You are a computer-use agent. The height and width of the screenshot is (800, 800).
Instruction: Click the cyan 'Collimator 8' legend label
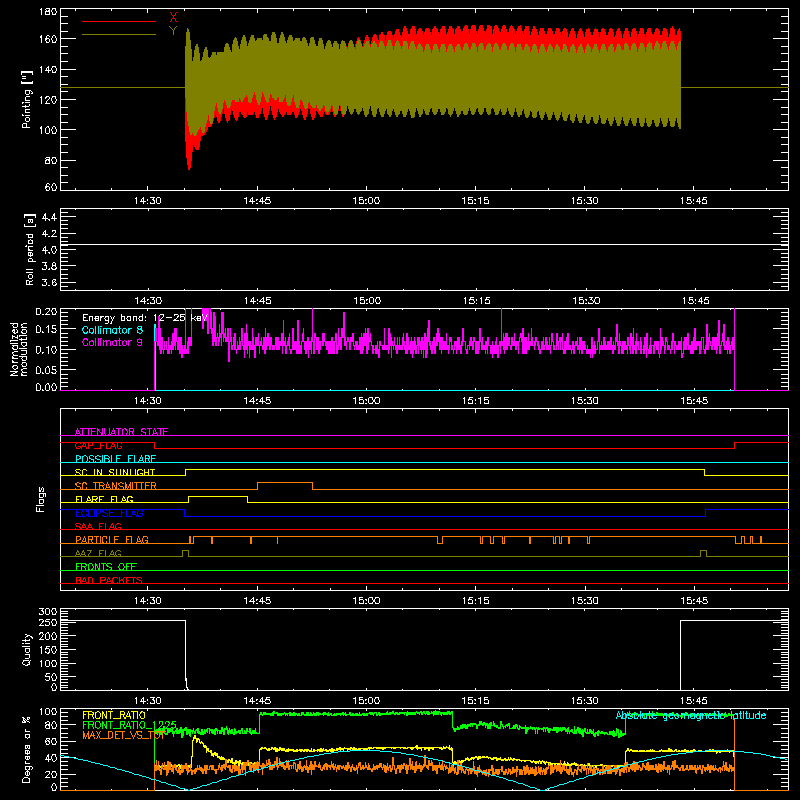[x=112, y=330]
